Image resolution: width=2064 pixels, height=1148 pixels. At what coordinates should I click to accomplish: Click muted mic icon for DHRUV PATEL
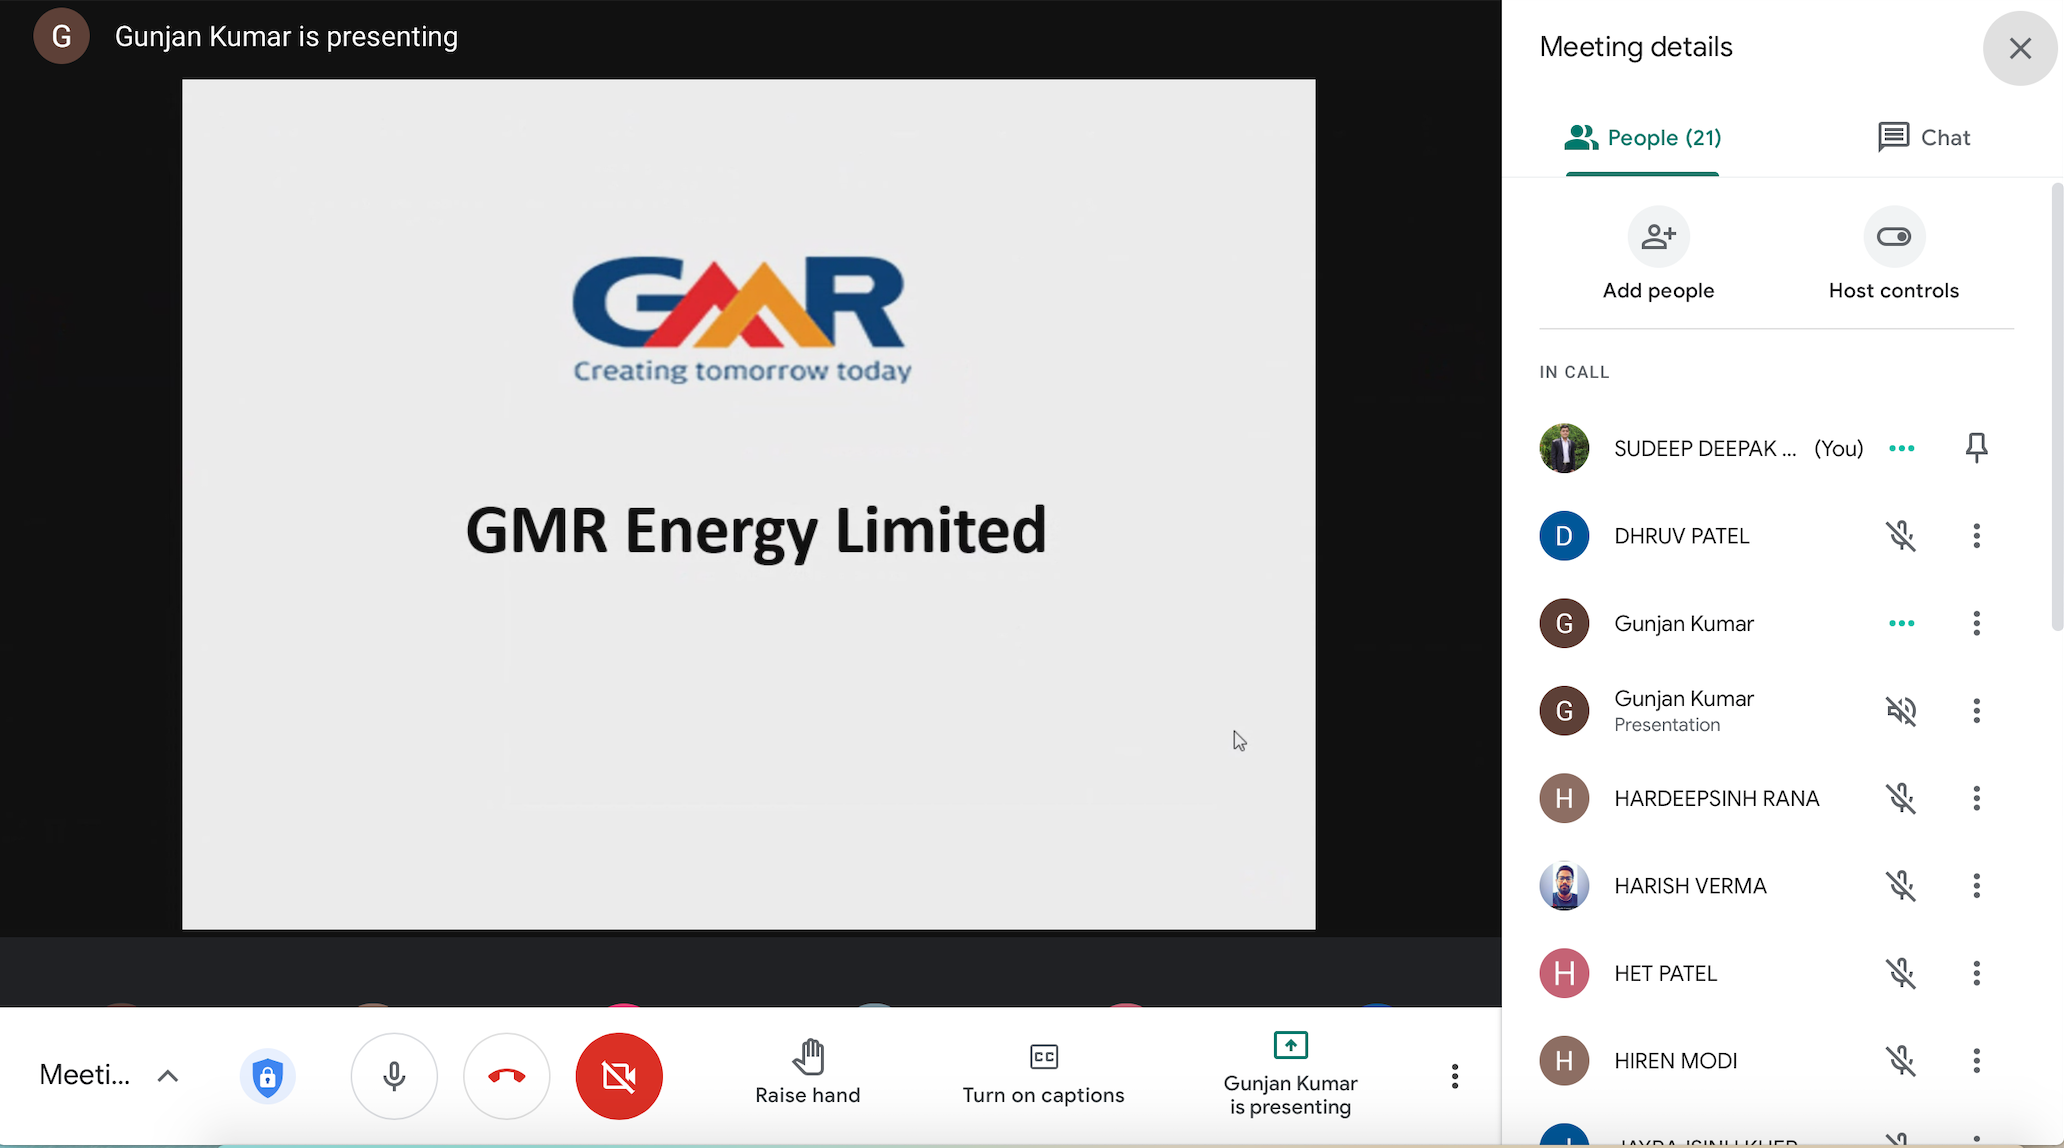click(1901, 536)
